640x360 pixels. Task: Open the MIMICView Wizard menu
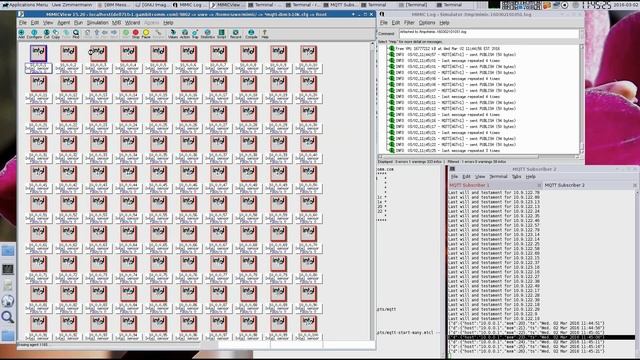pos(132,23)
